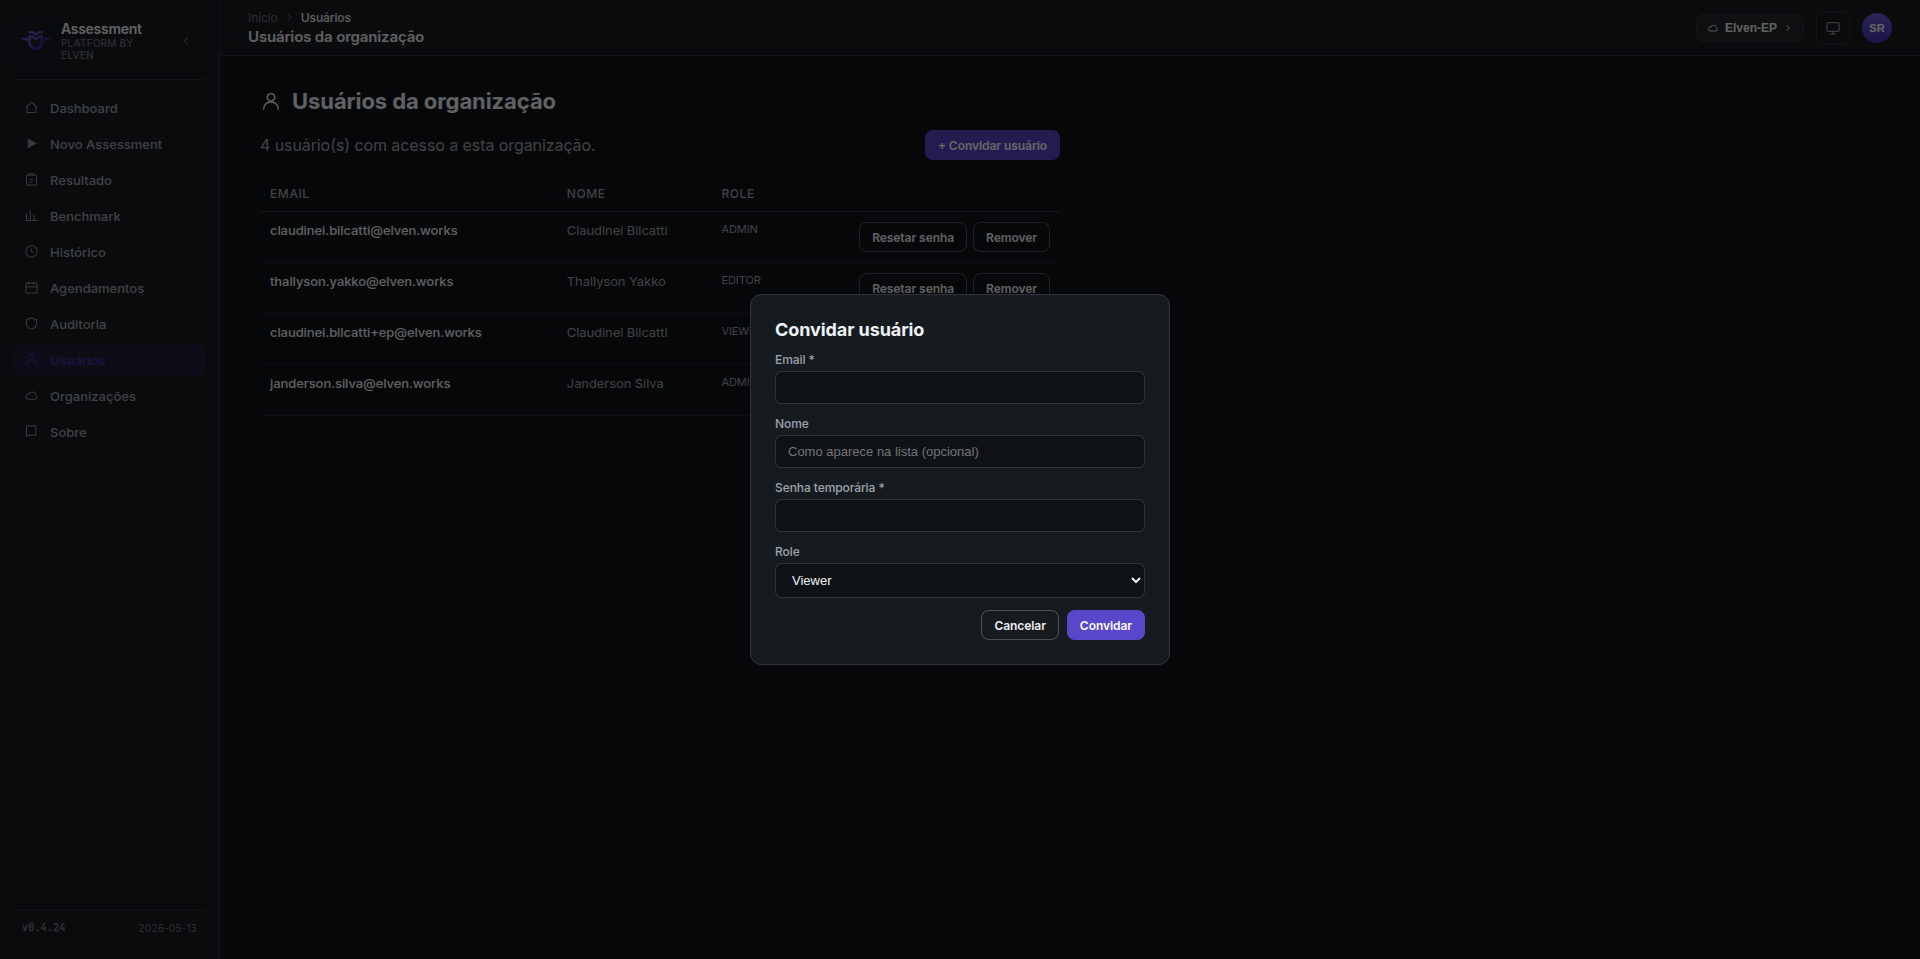This screenshot has height=959, width=1920.
Task: Click the Nome field with optional placeholder
Action: pos(960,452)
